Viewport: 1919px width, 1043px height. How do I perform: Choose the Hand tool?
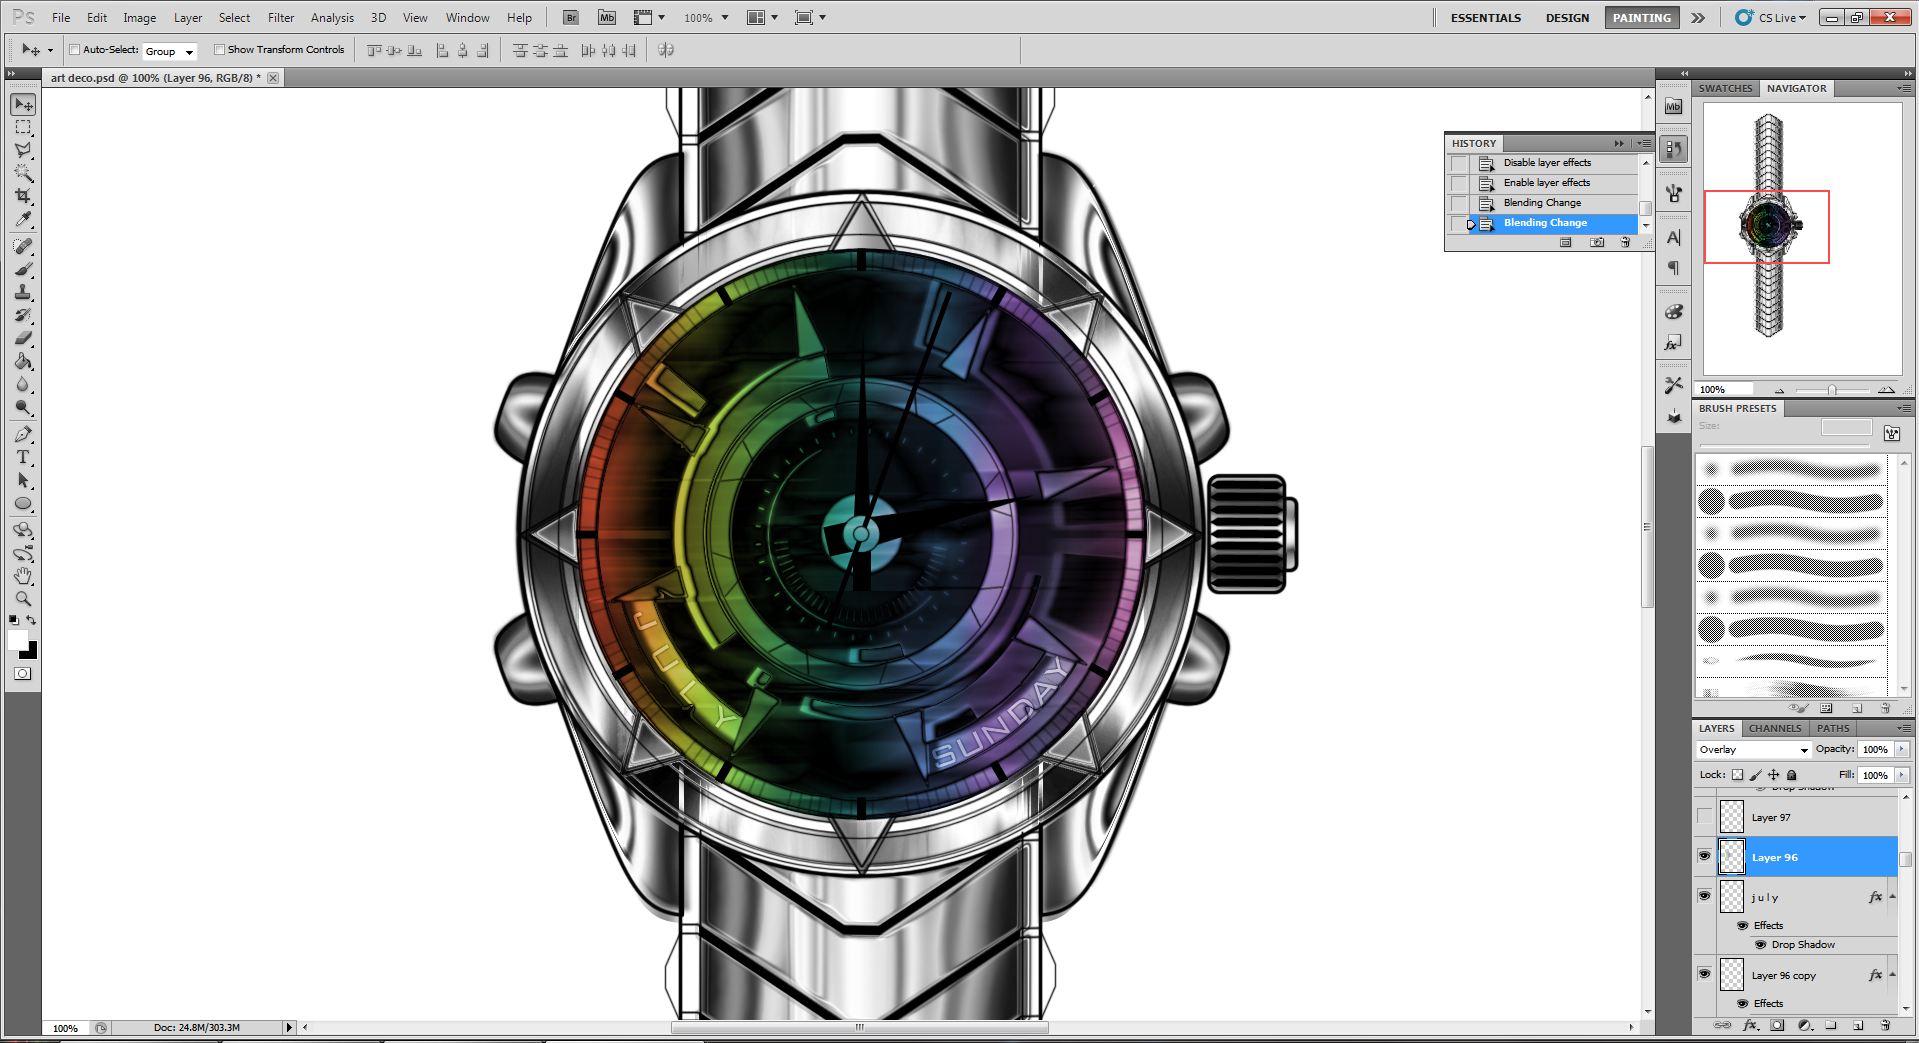tap(23, 576)
